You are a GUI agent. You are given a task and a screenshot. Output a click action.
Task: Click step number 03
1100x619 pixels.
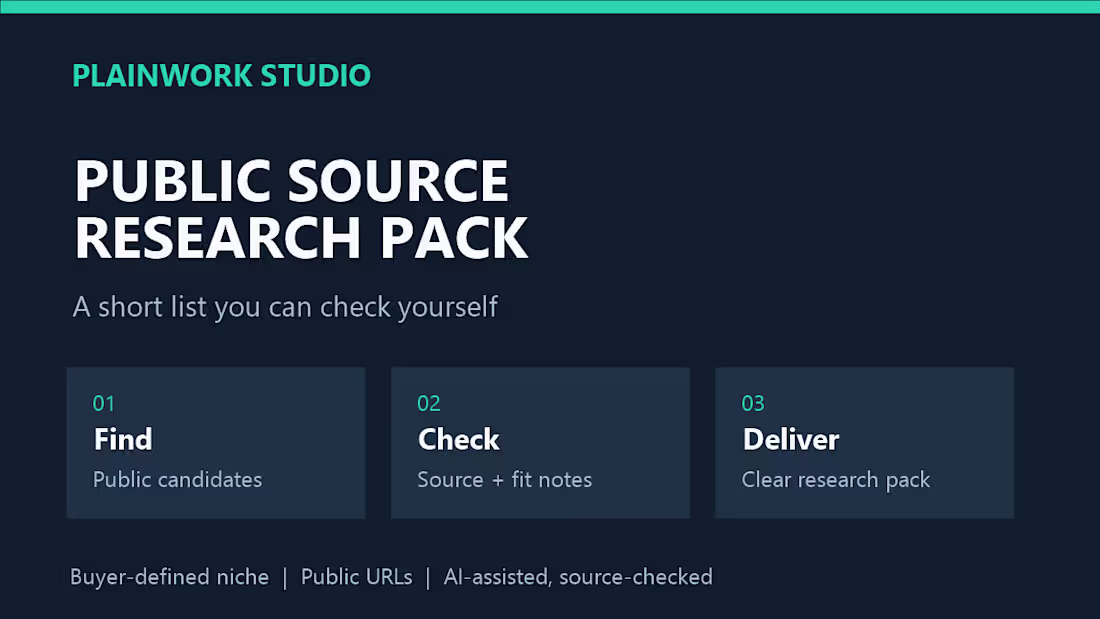(753, 404)
